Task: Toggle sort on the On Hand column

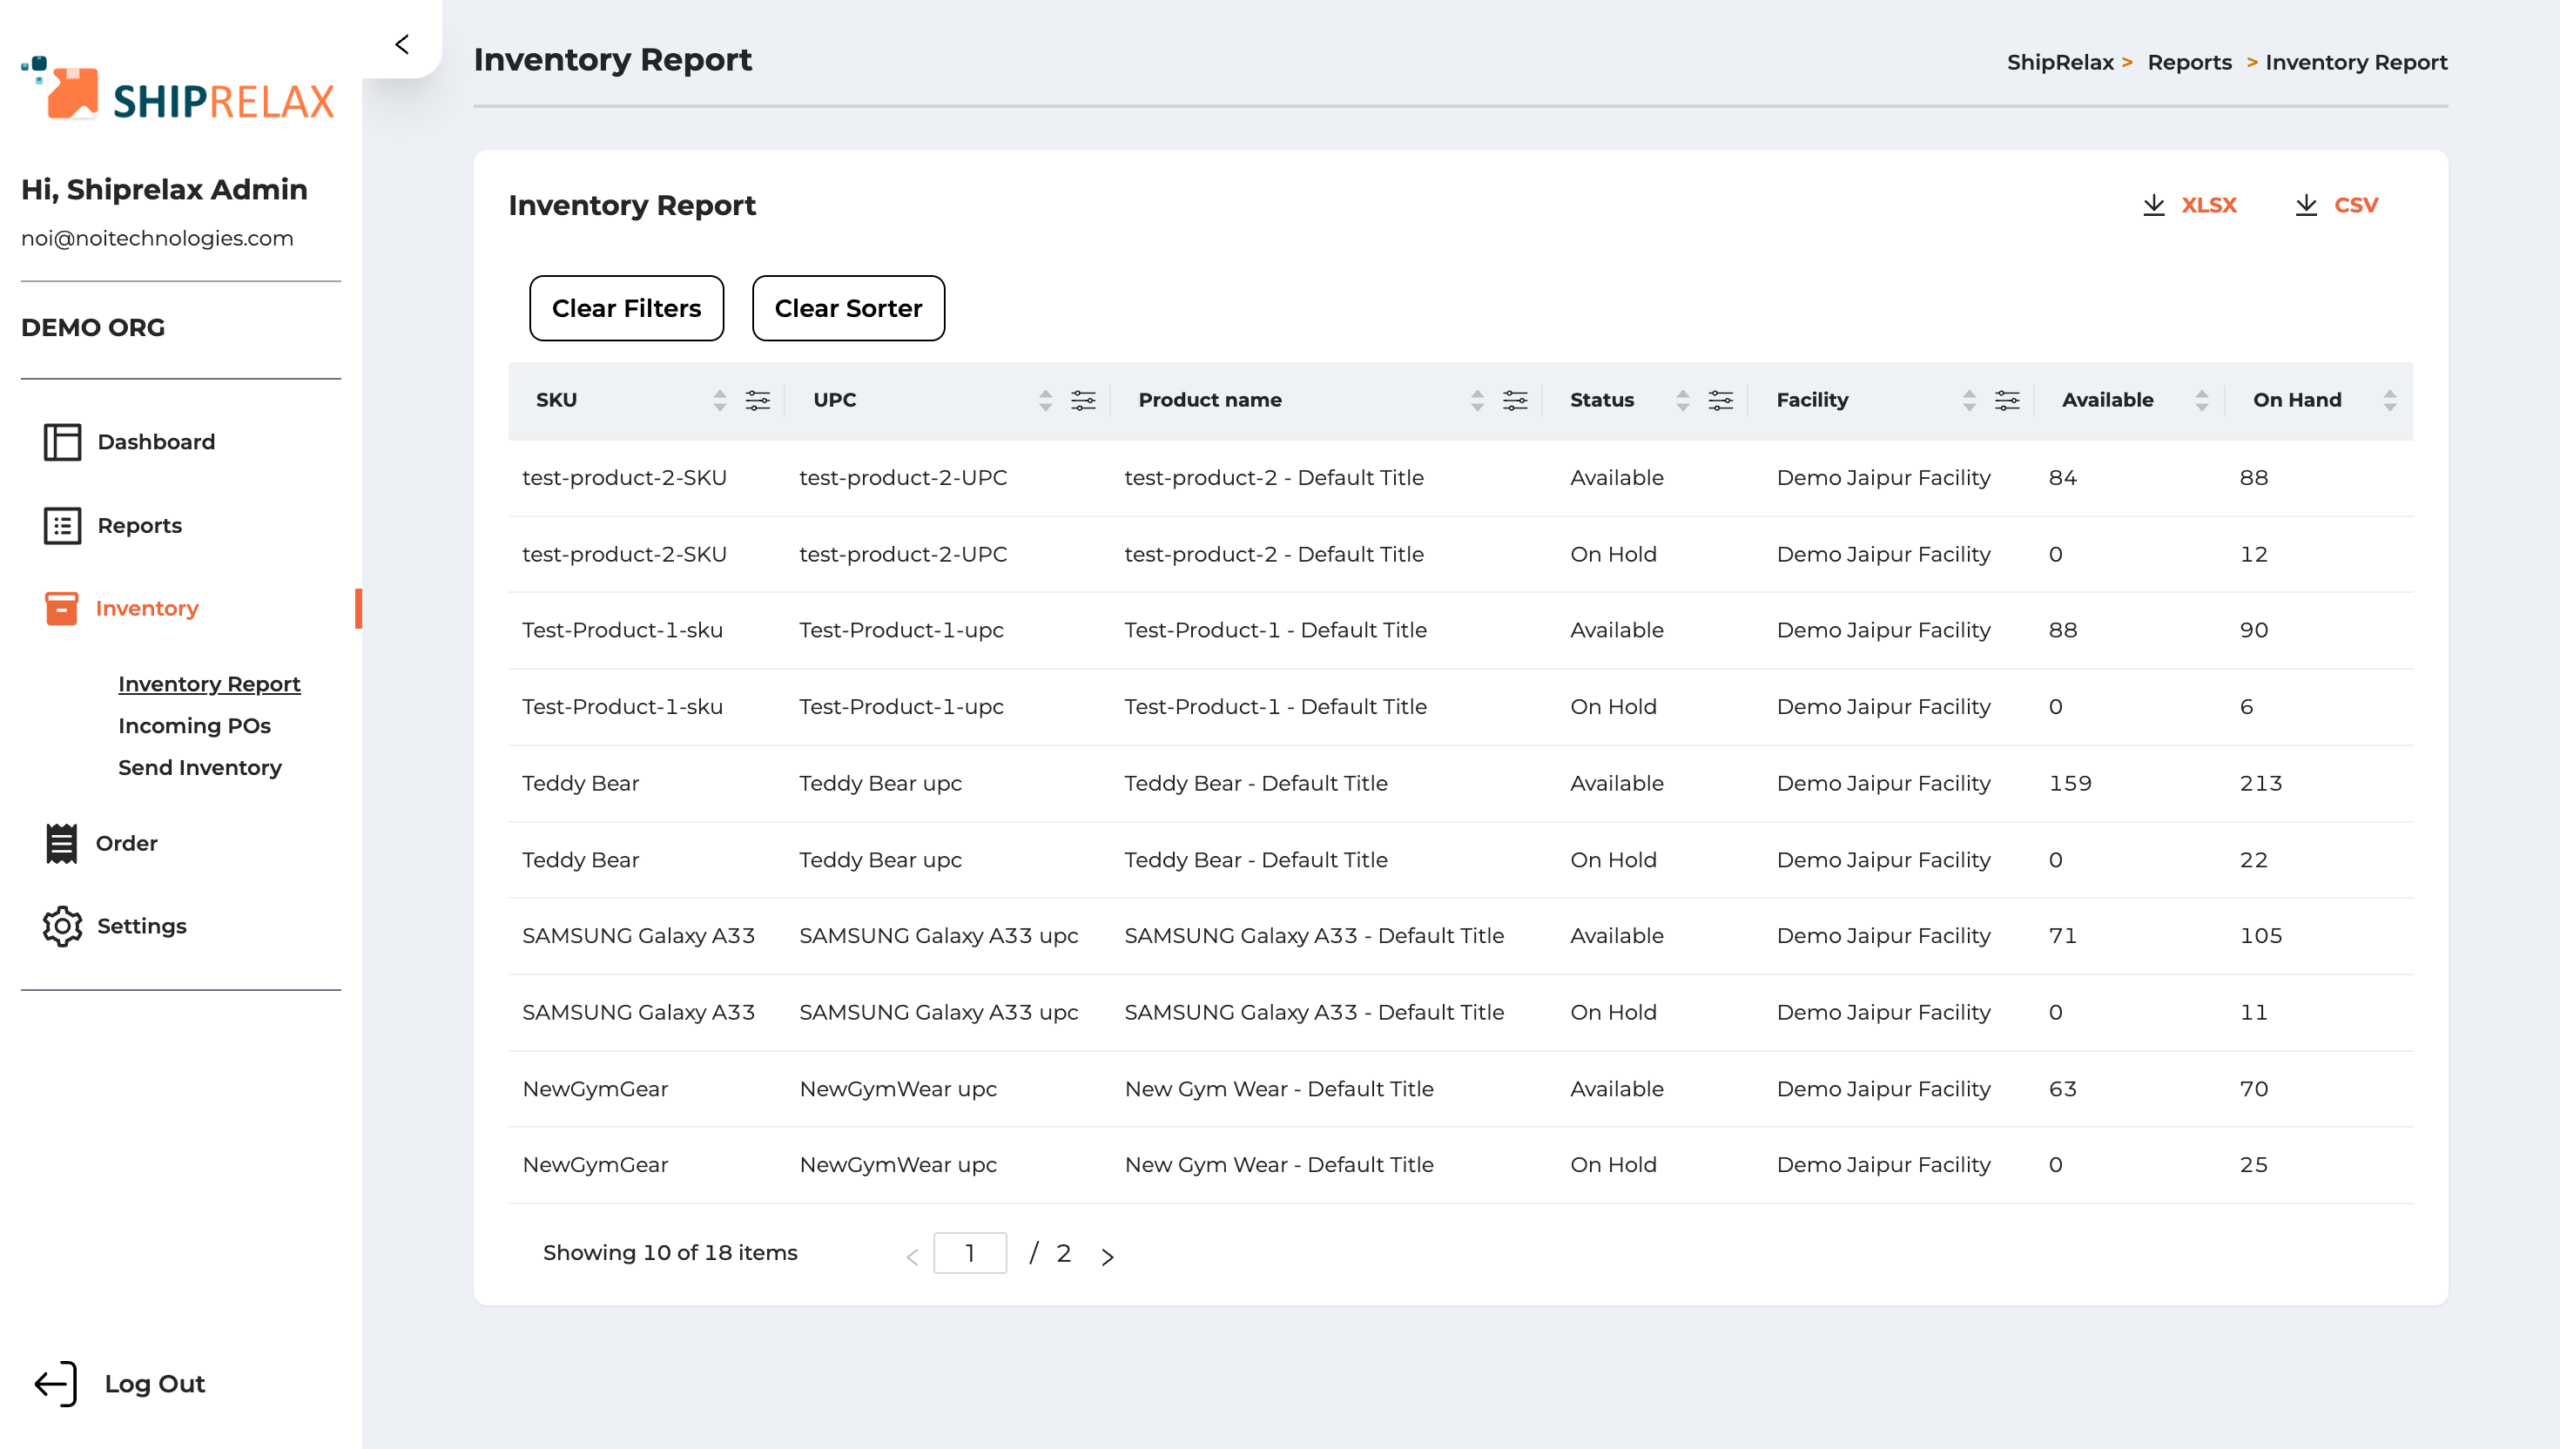Action: coord(2389,401)
